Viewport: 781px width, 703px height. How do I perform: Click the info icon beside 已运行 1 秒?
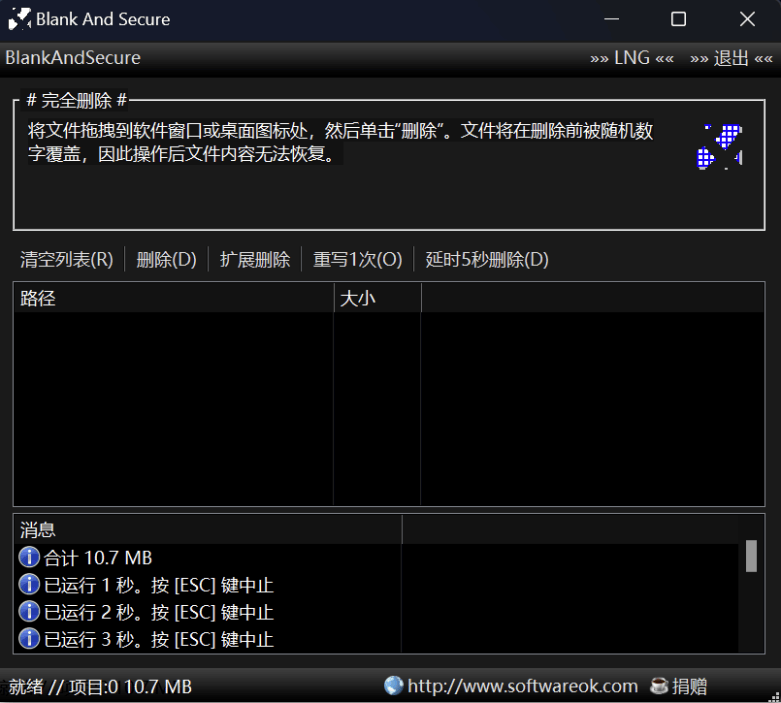coord(29,584)
